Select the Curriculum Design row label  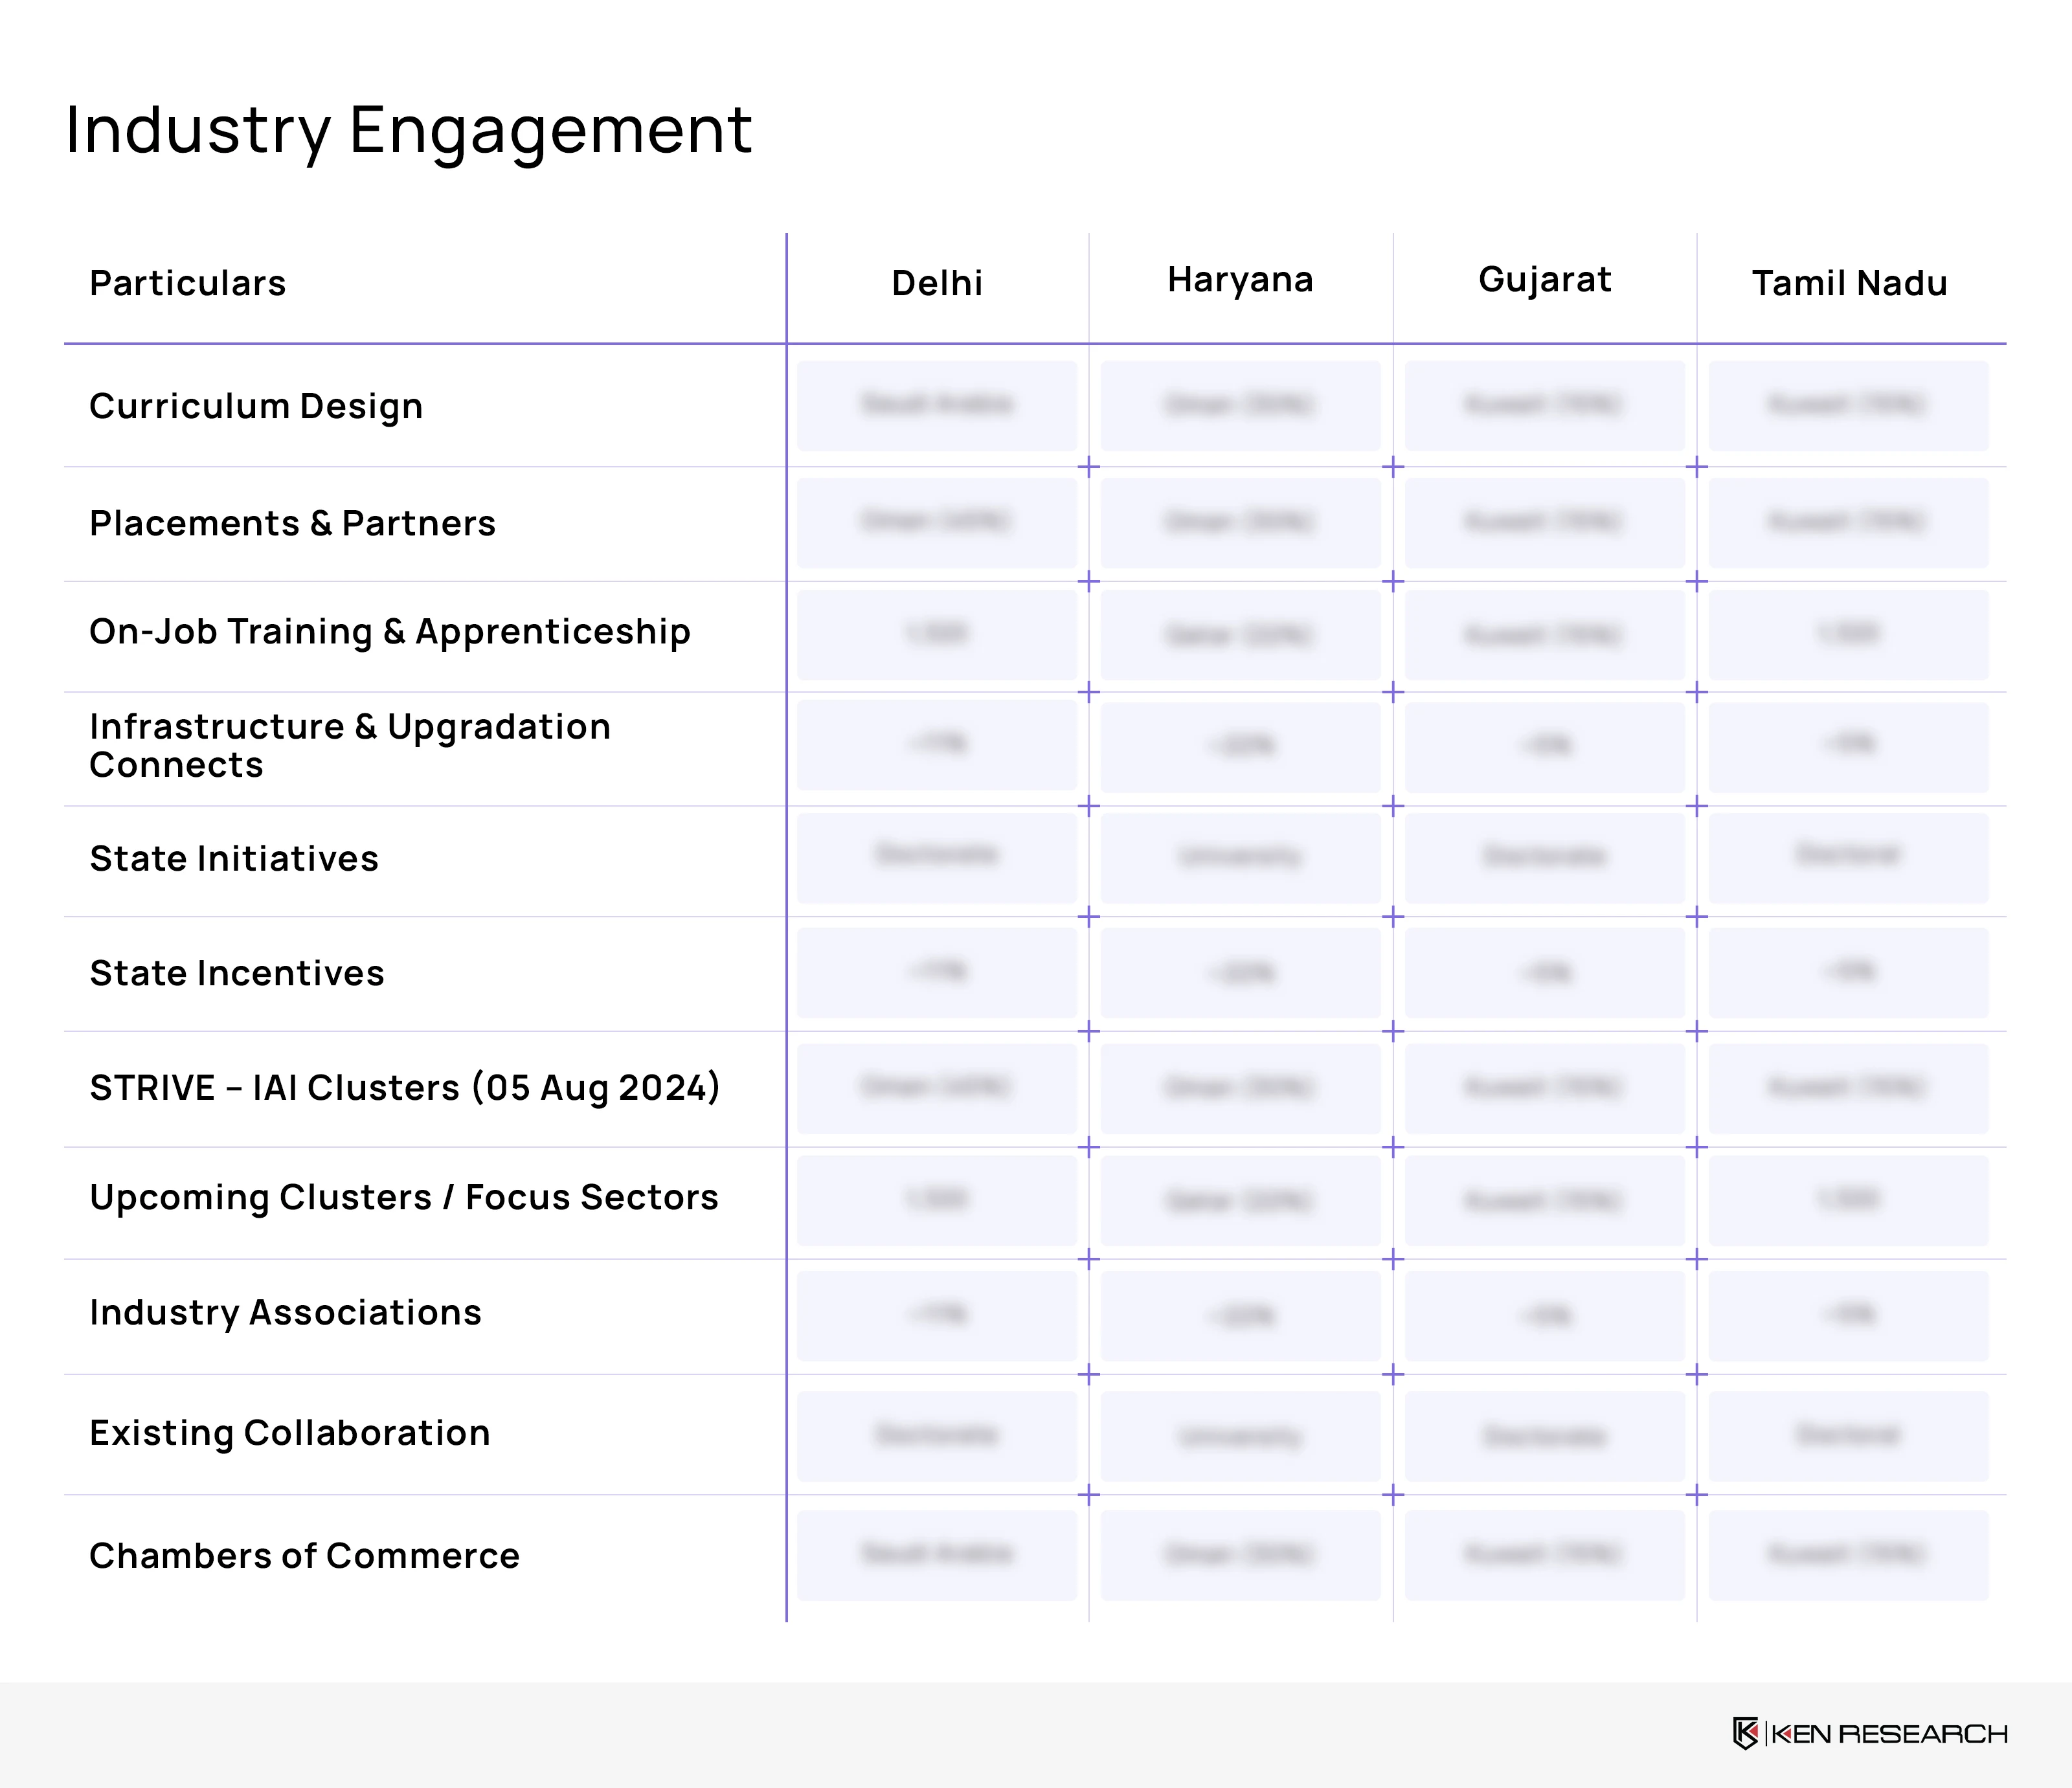pos(256,406)
